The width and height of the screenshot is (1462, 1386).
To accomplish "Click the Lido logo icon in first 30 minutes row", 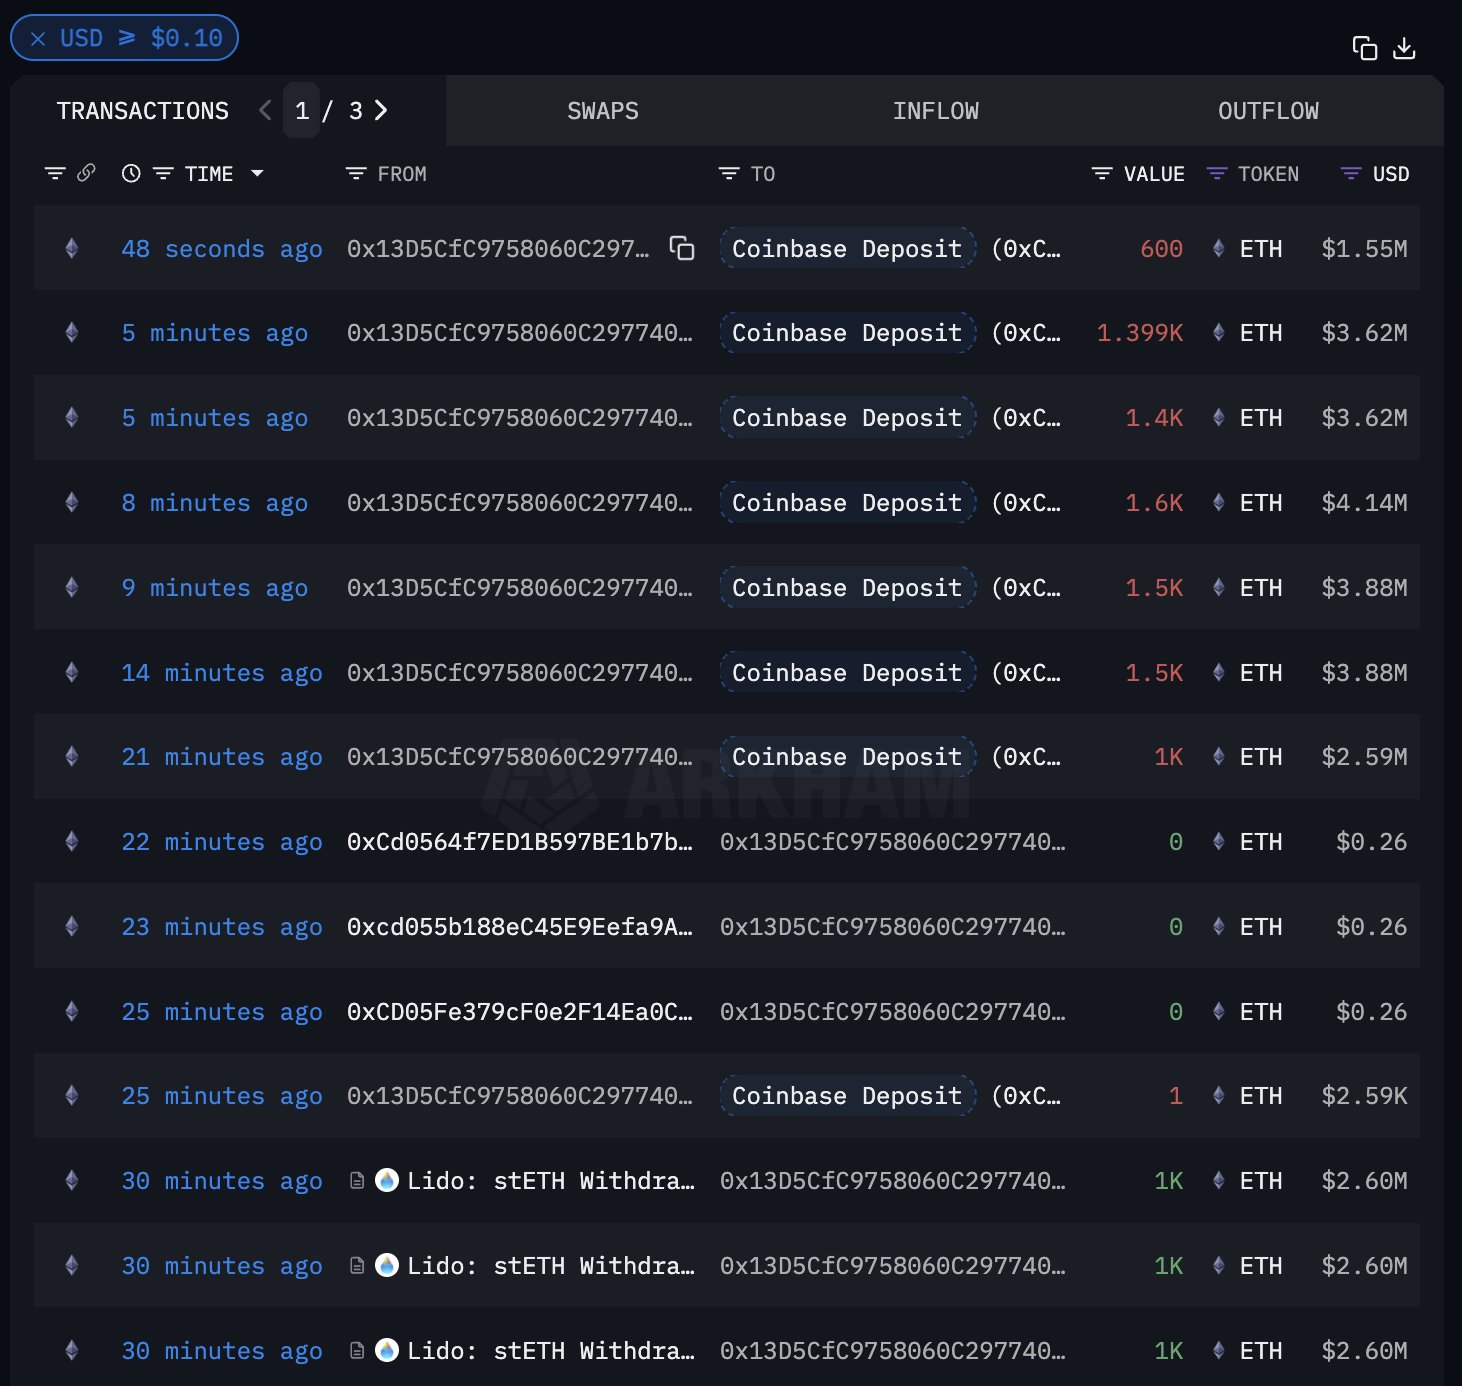I will 387,1180.
